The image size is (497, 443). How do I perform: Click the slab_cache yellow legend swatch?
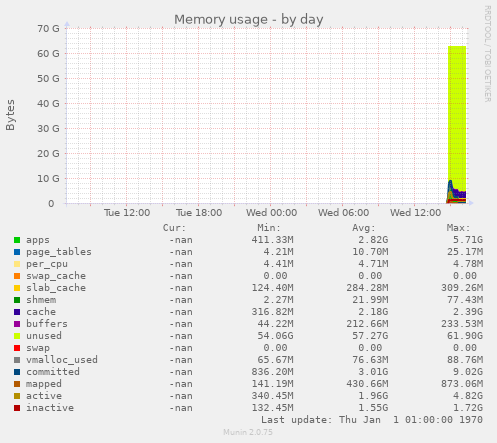[17, 288]
